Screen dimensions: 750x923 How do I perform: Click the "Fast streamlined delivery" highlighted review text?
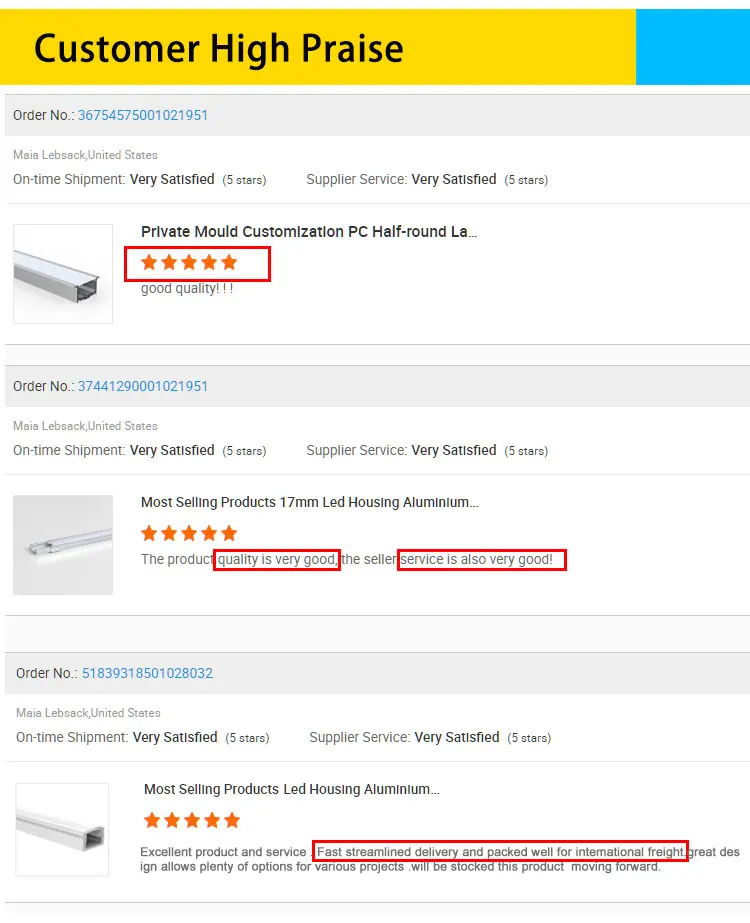click(x=500, y=852)
